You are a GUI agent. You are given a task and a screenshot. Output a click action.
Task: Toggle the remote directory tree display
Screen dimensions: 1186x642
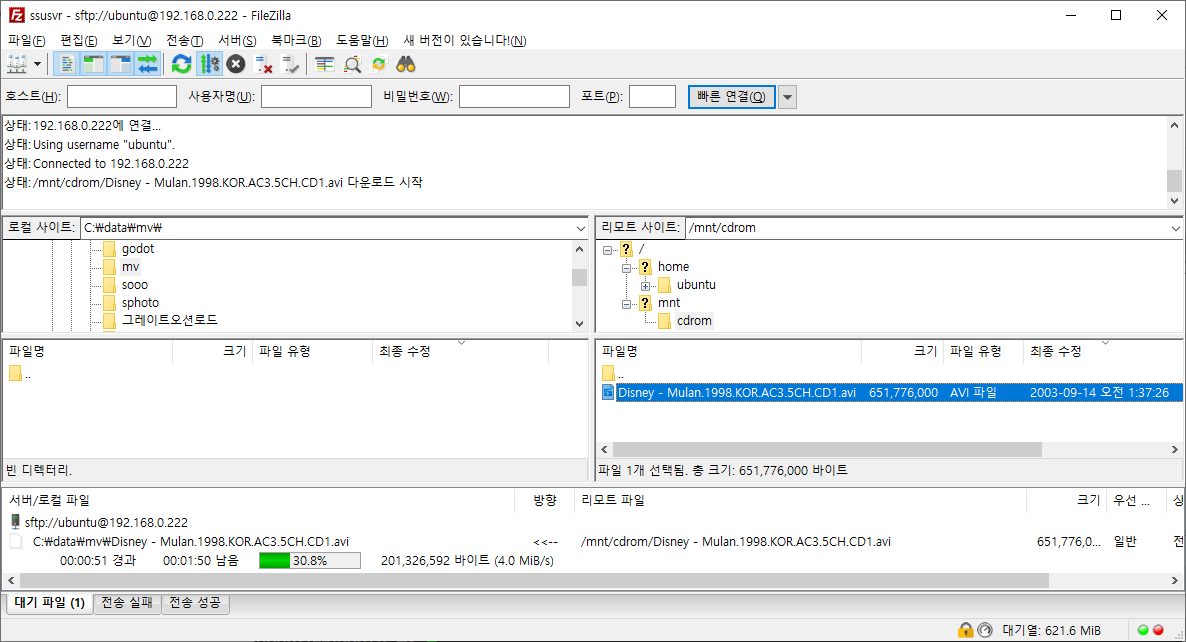tap(120, 64)
